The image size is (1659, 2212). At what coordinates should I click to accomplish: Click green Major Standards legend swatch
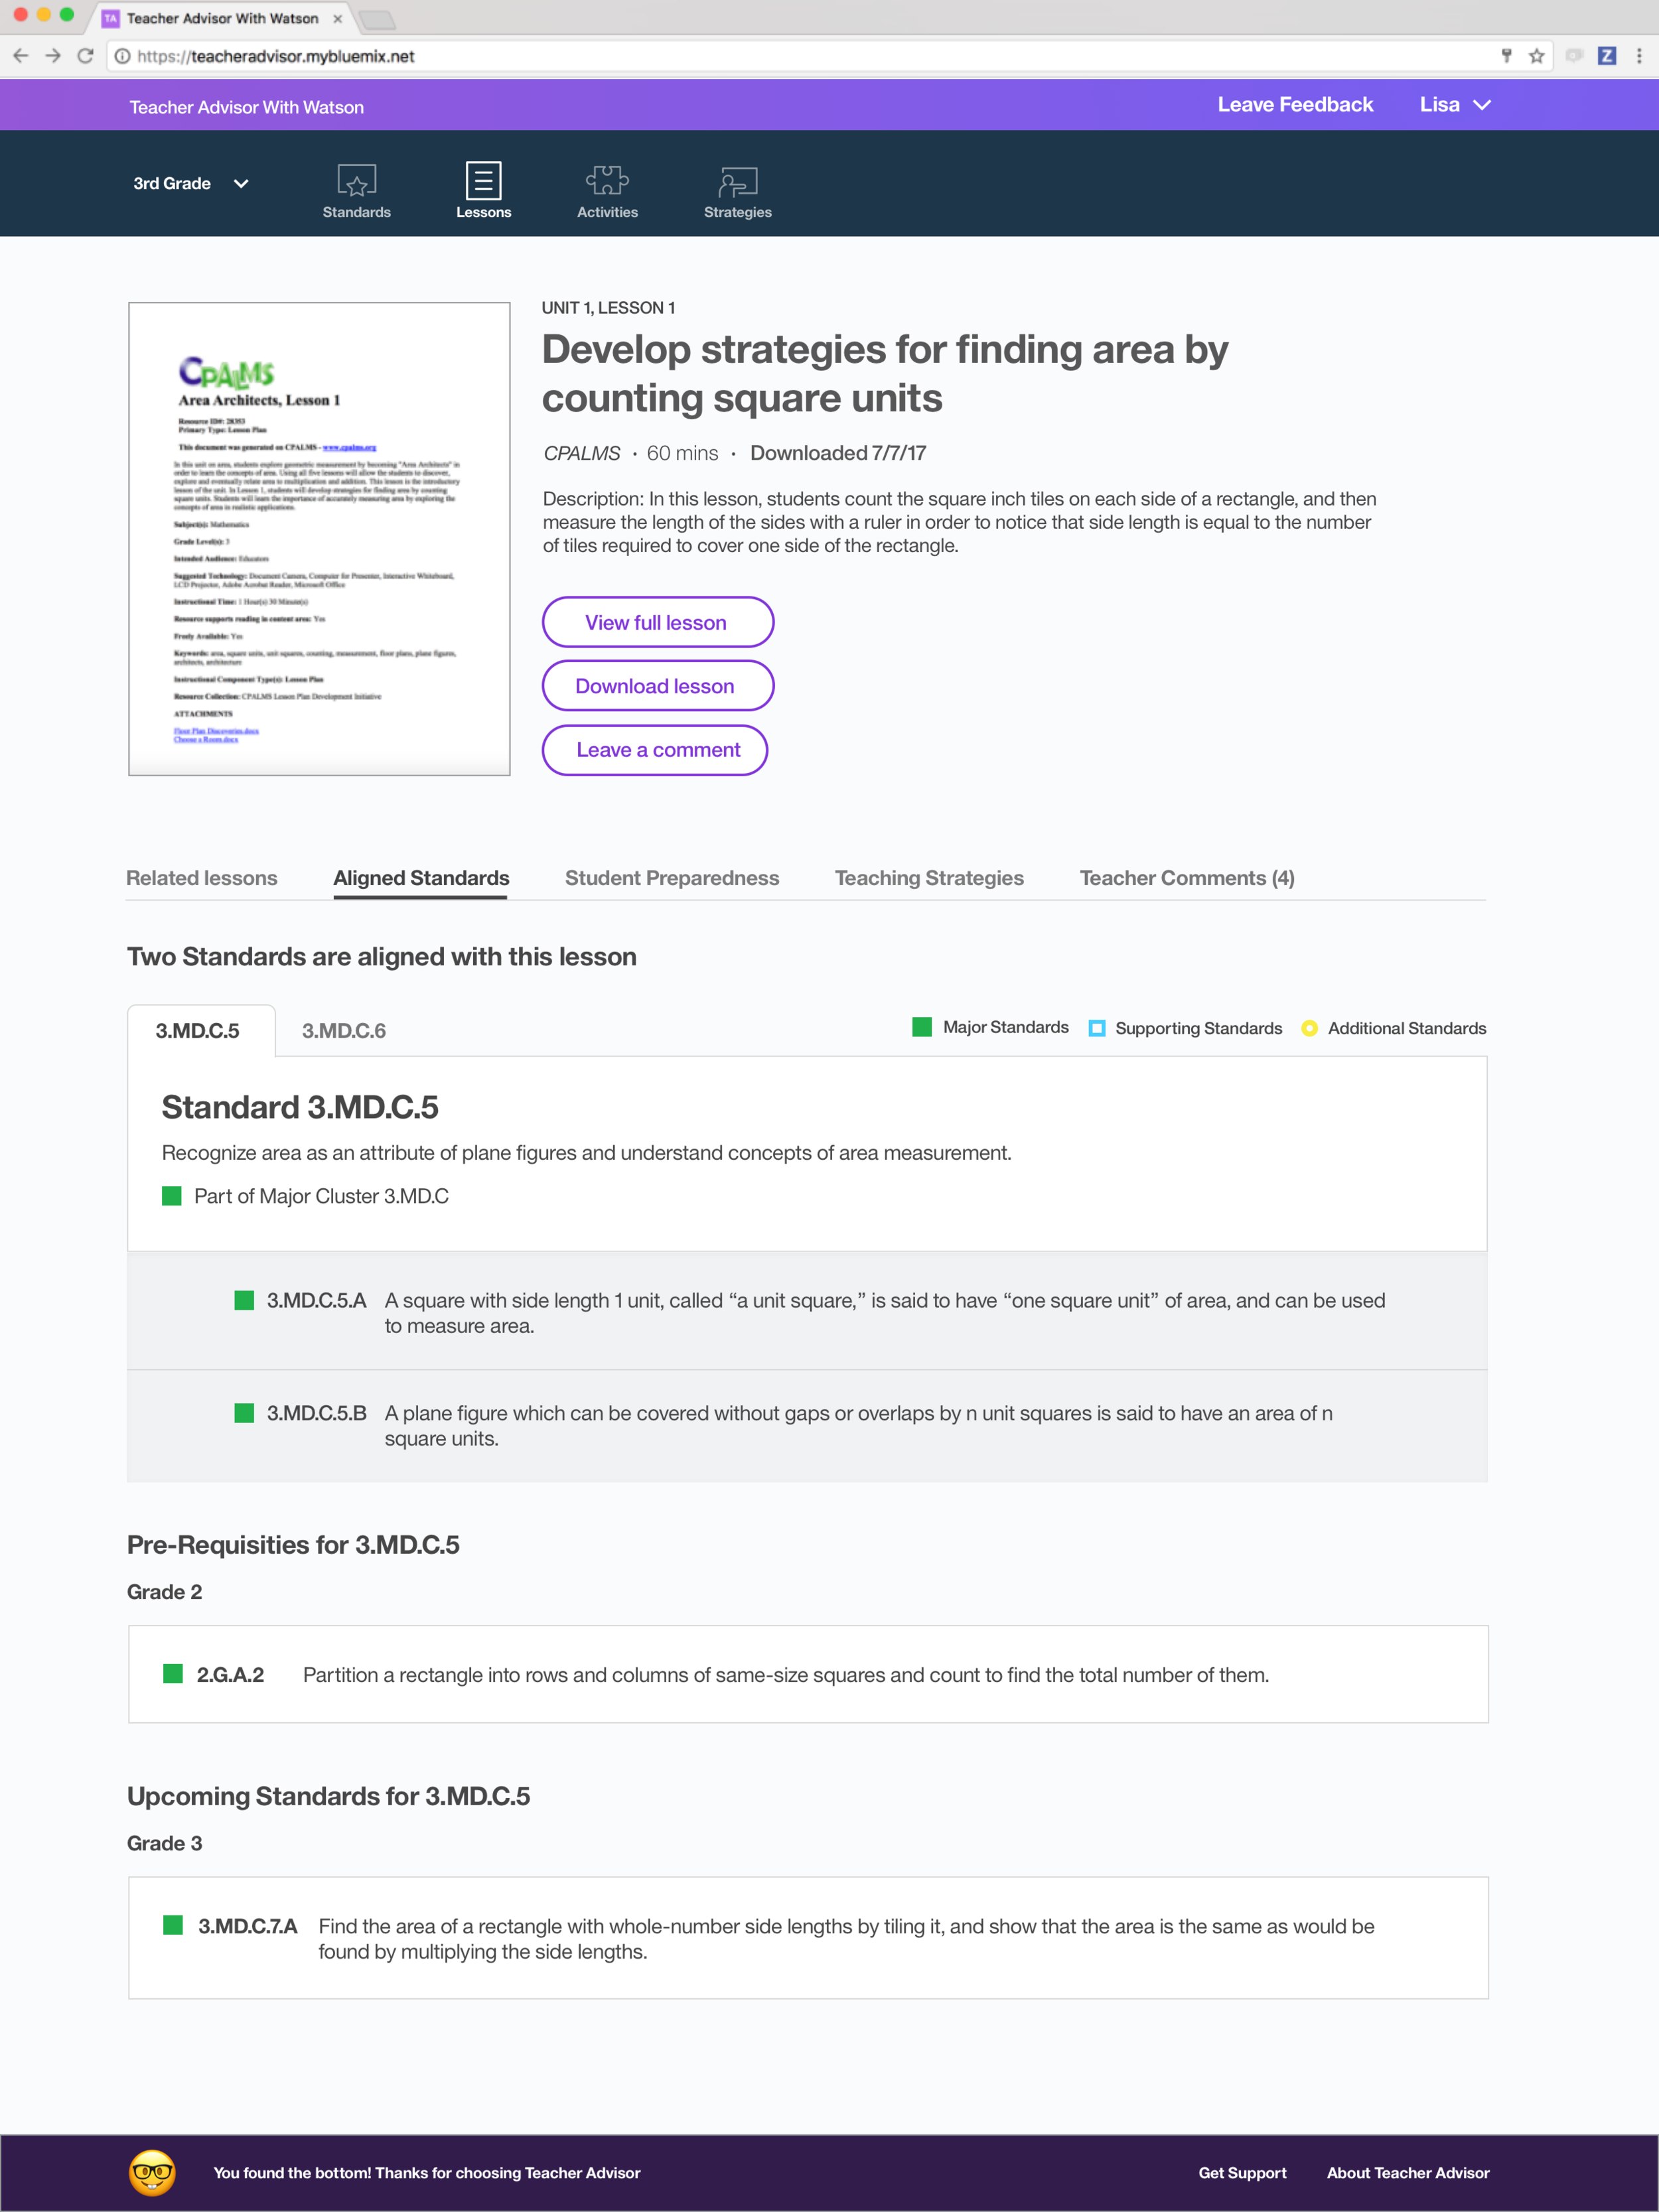[x=921, y=1027]
